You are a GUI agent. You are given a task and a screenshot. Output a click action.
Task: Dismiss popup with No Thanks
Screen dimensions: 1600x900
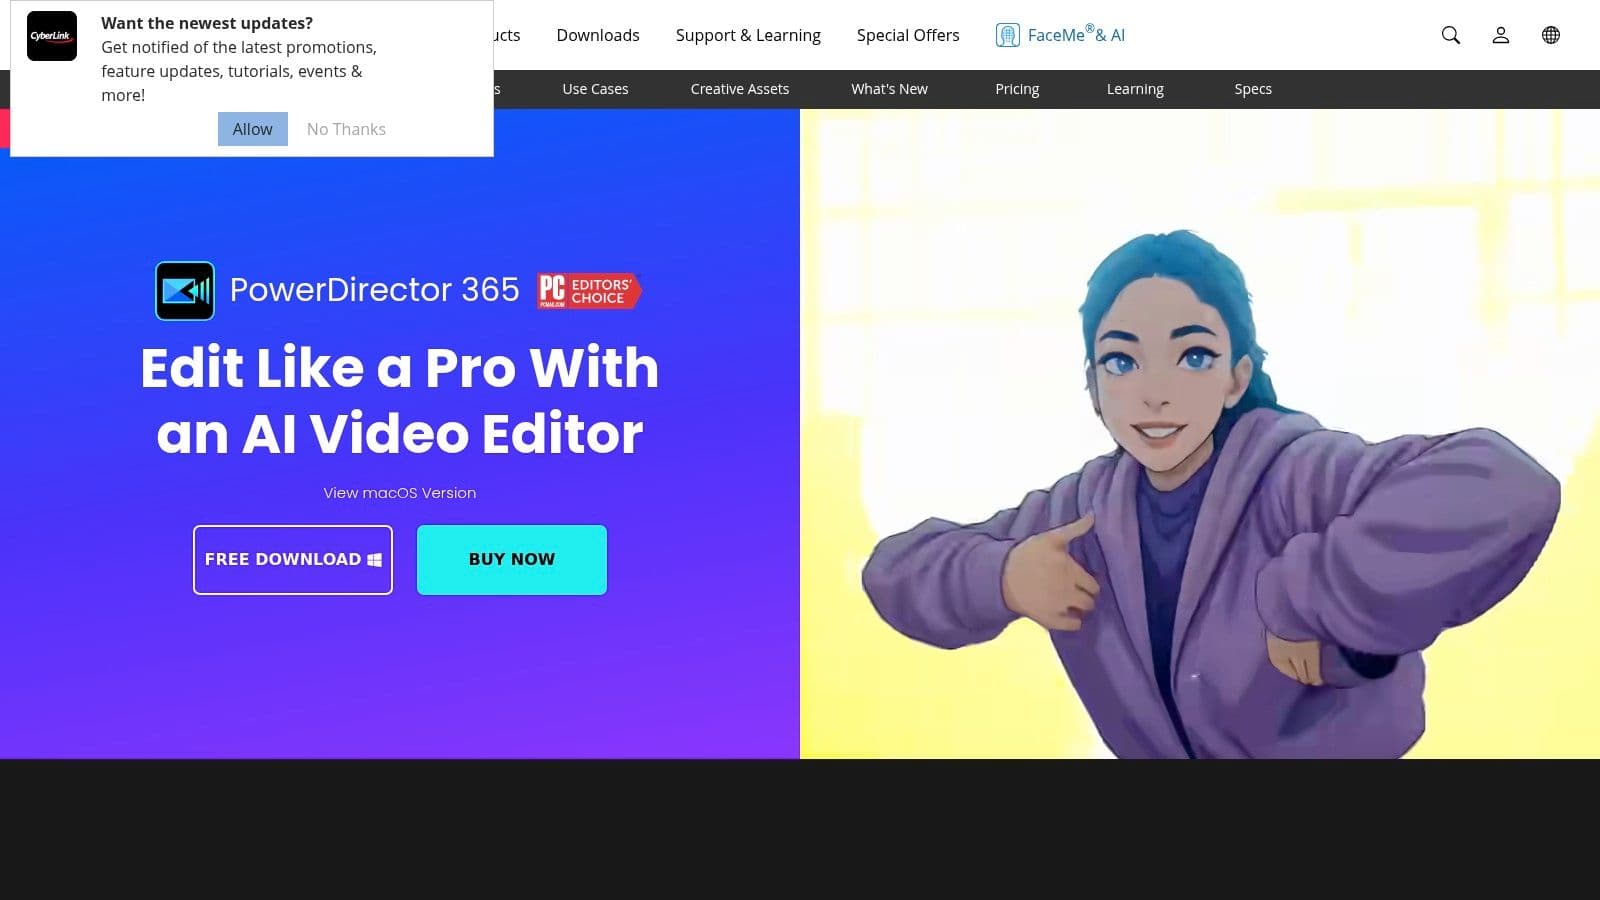(346, 129)
